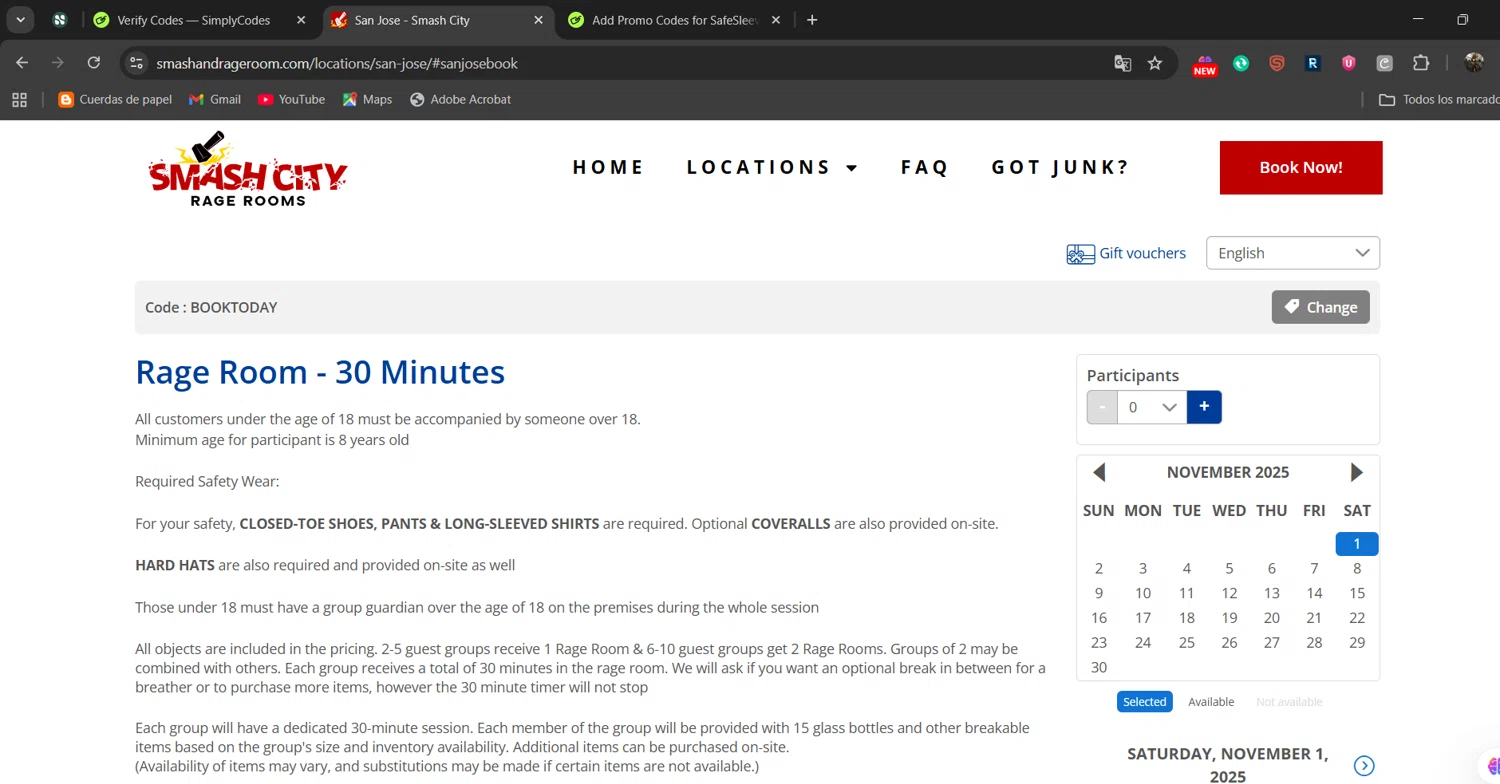Viewport: 1500px width, 784px height.
Task: Select November 30 on the calendar
Action: tap(1099, 667)
